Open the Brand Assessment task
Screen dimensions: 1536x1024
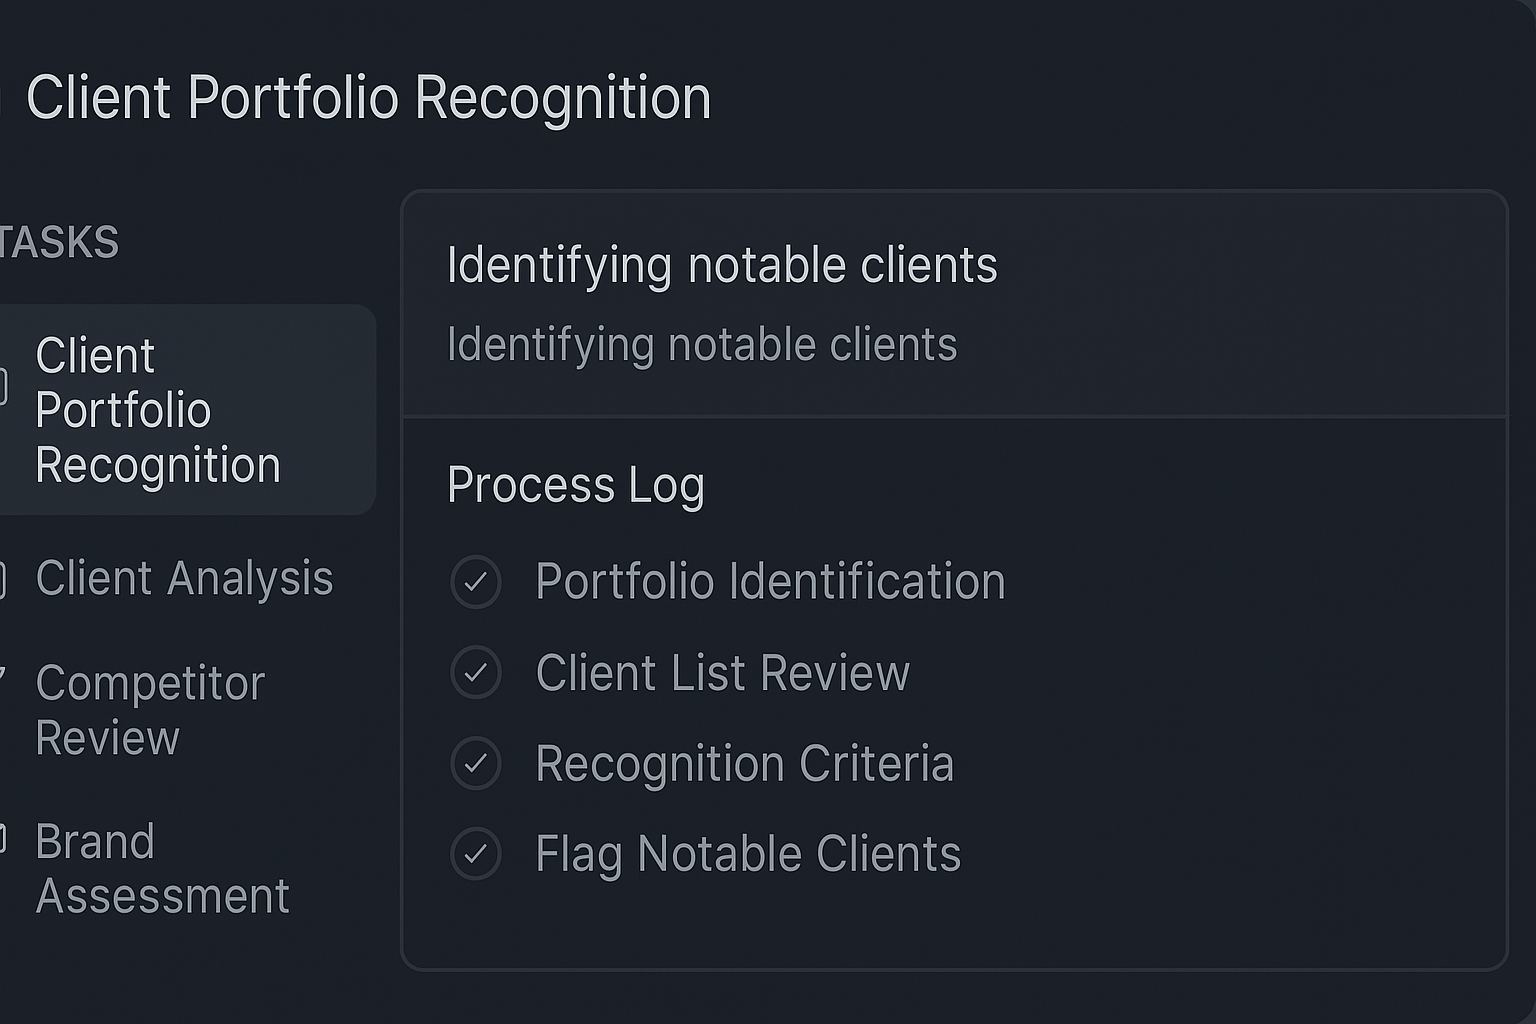click(x=162, y=869)
